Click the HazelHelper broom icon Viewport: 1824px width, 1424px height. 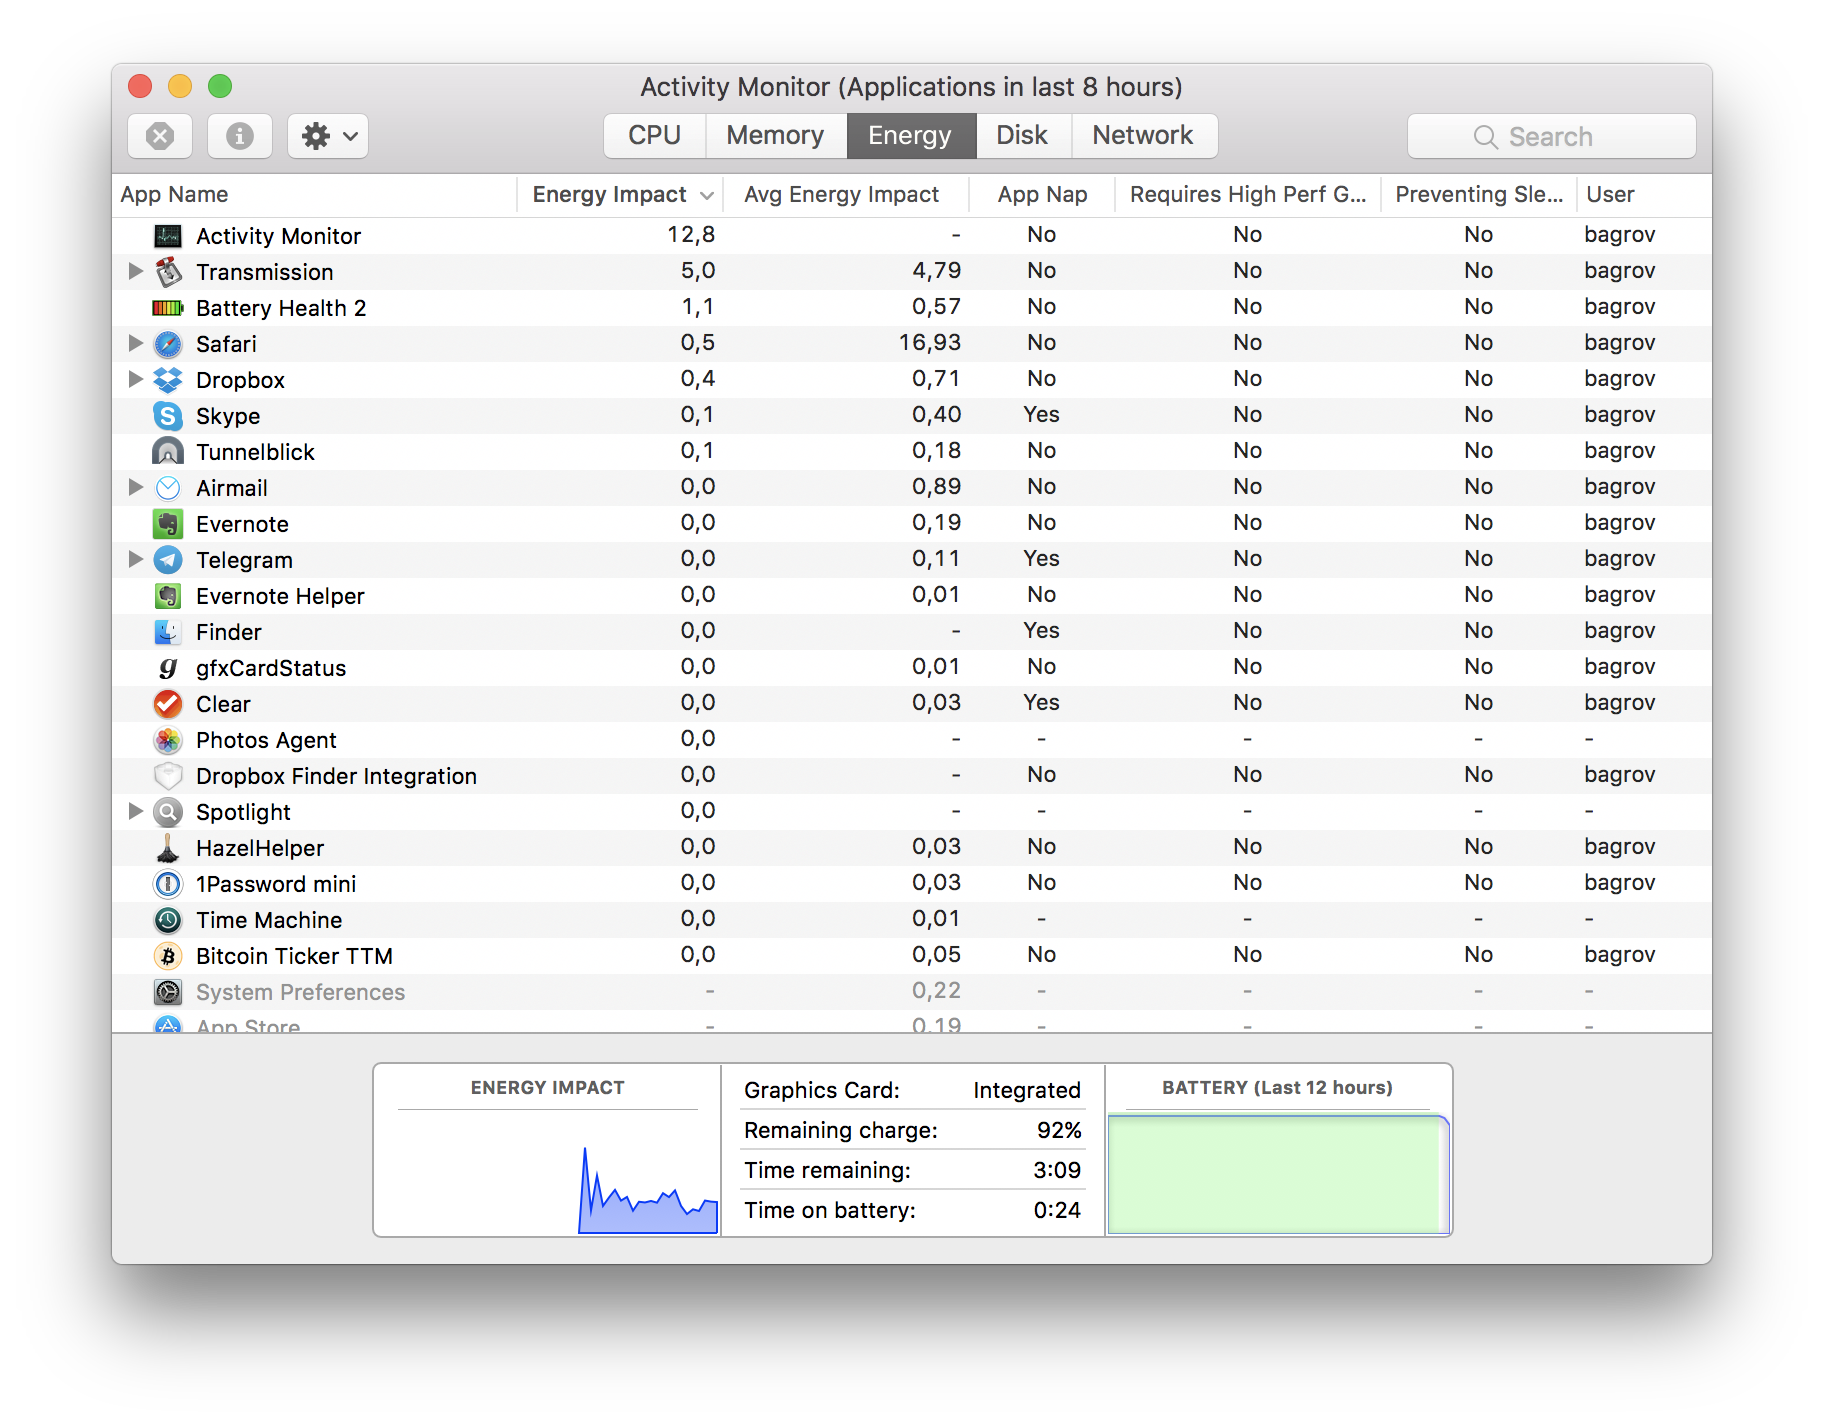pyautogui.click(x=168, y=848)
